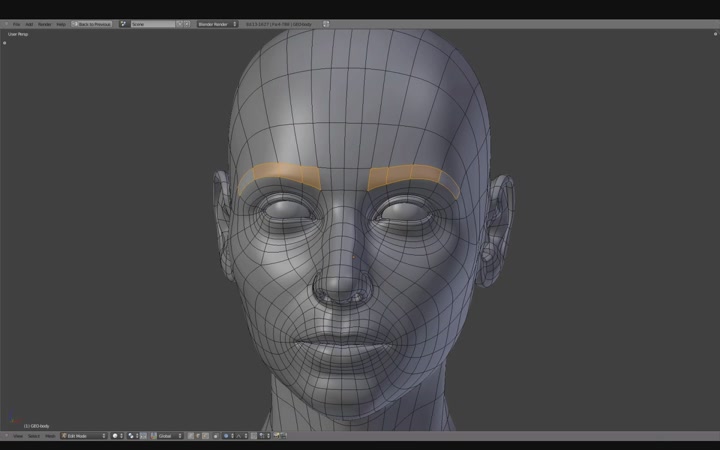Click the plus expander under User Persp
The width and height of the screenshot is (720, 450).
click(5, 43)
